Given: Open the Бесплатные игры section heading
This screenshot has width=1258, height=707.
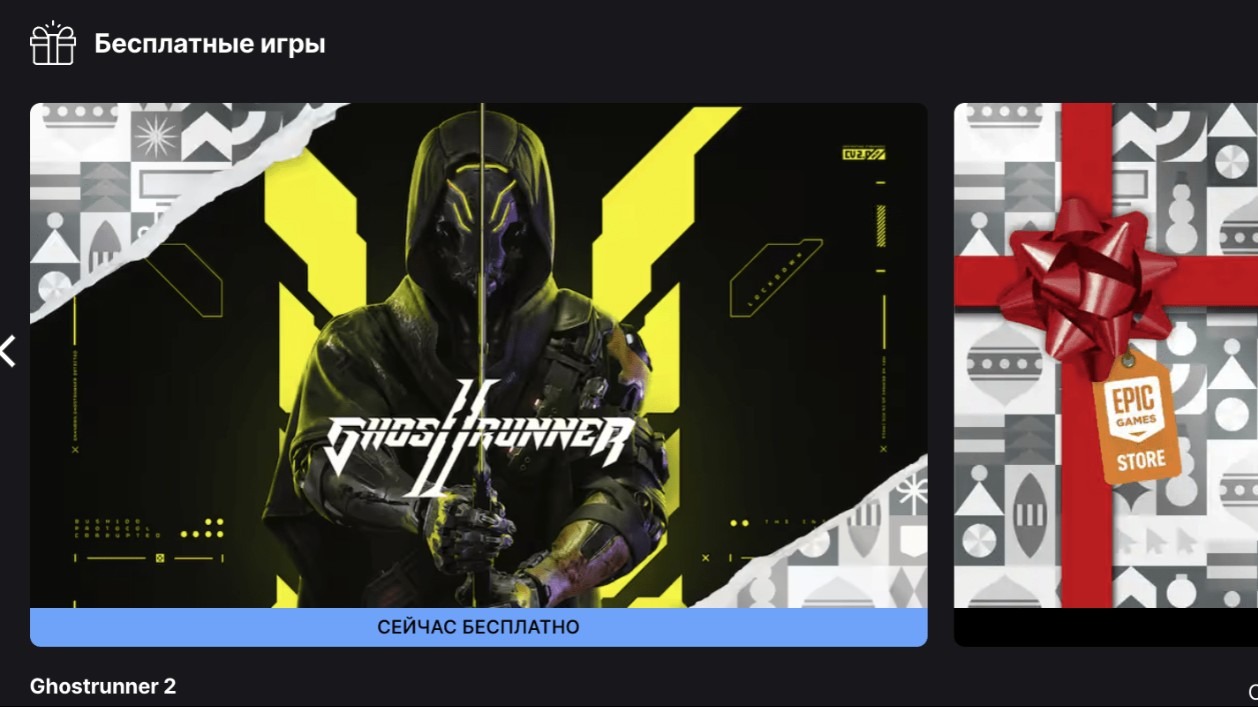Looking at the screenshot, I should (x=210, y=44).
